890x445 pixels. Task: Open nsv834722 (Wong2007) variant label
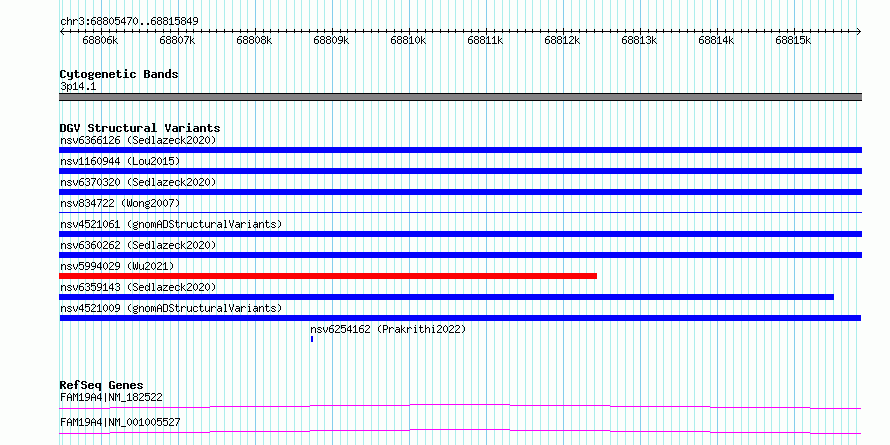[120, 203]
